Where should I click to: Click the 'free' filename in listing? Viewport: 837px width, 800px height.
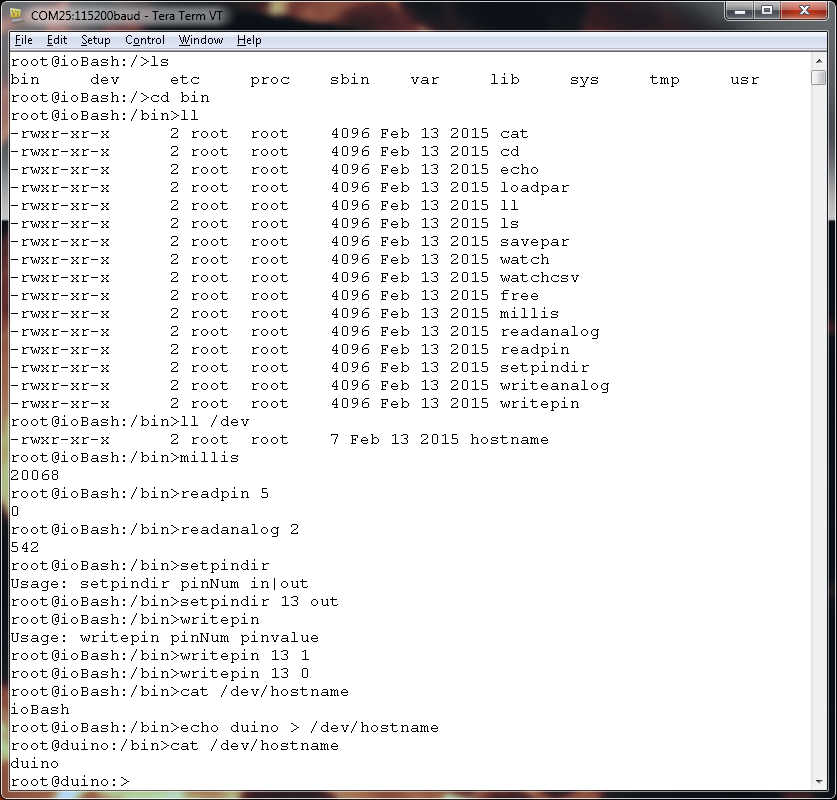pyautogui.click(x=519, y=295)
